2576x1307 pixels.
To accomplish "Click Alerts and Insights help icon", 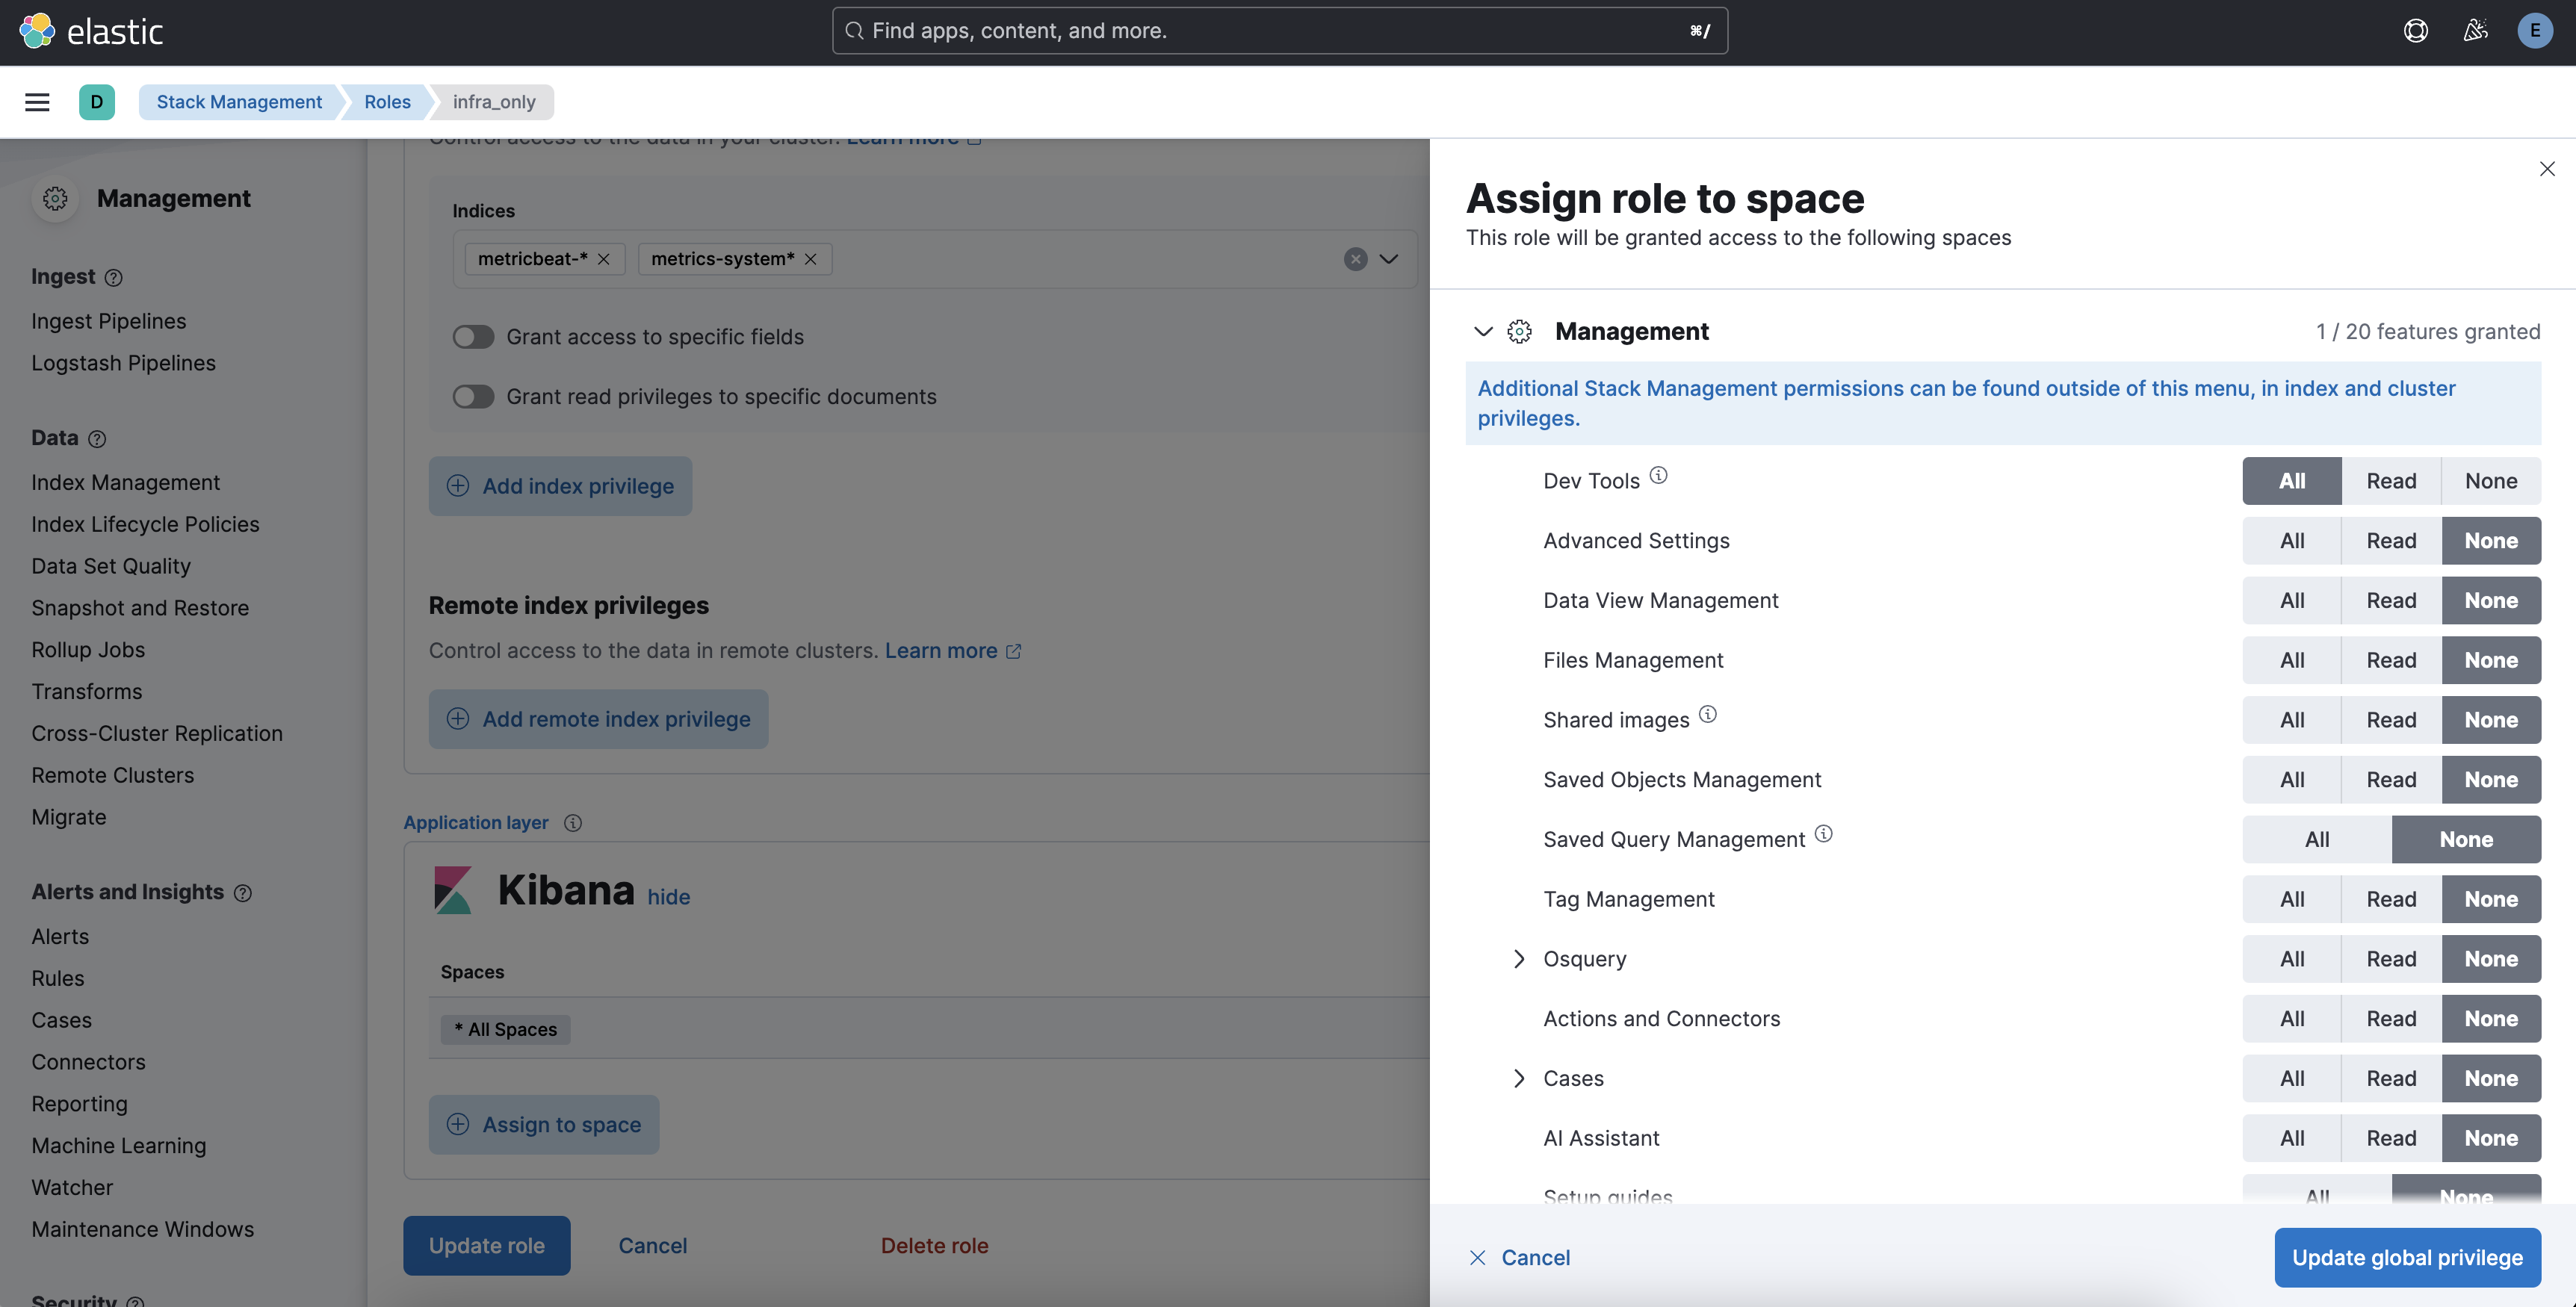I will [x=243, y=893].
